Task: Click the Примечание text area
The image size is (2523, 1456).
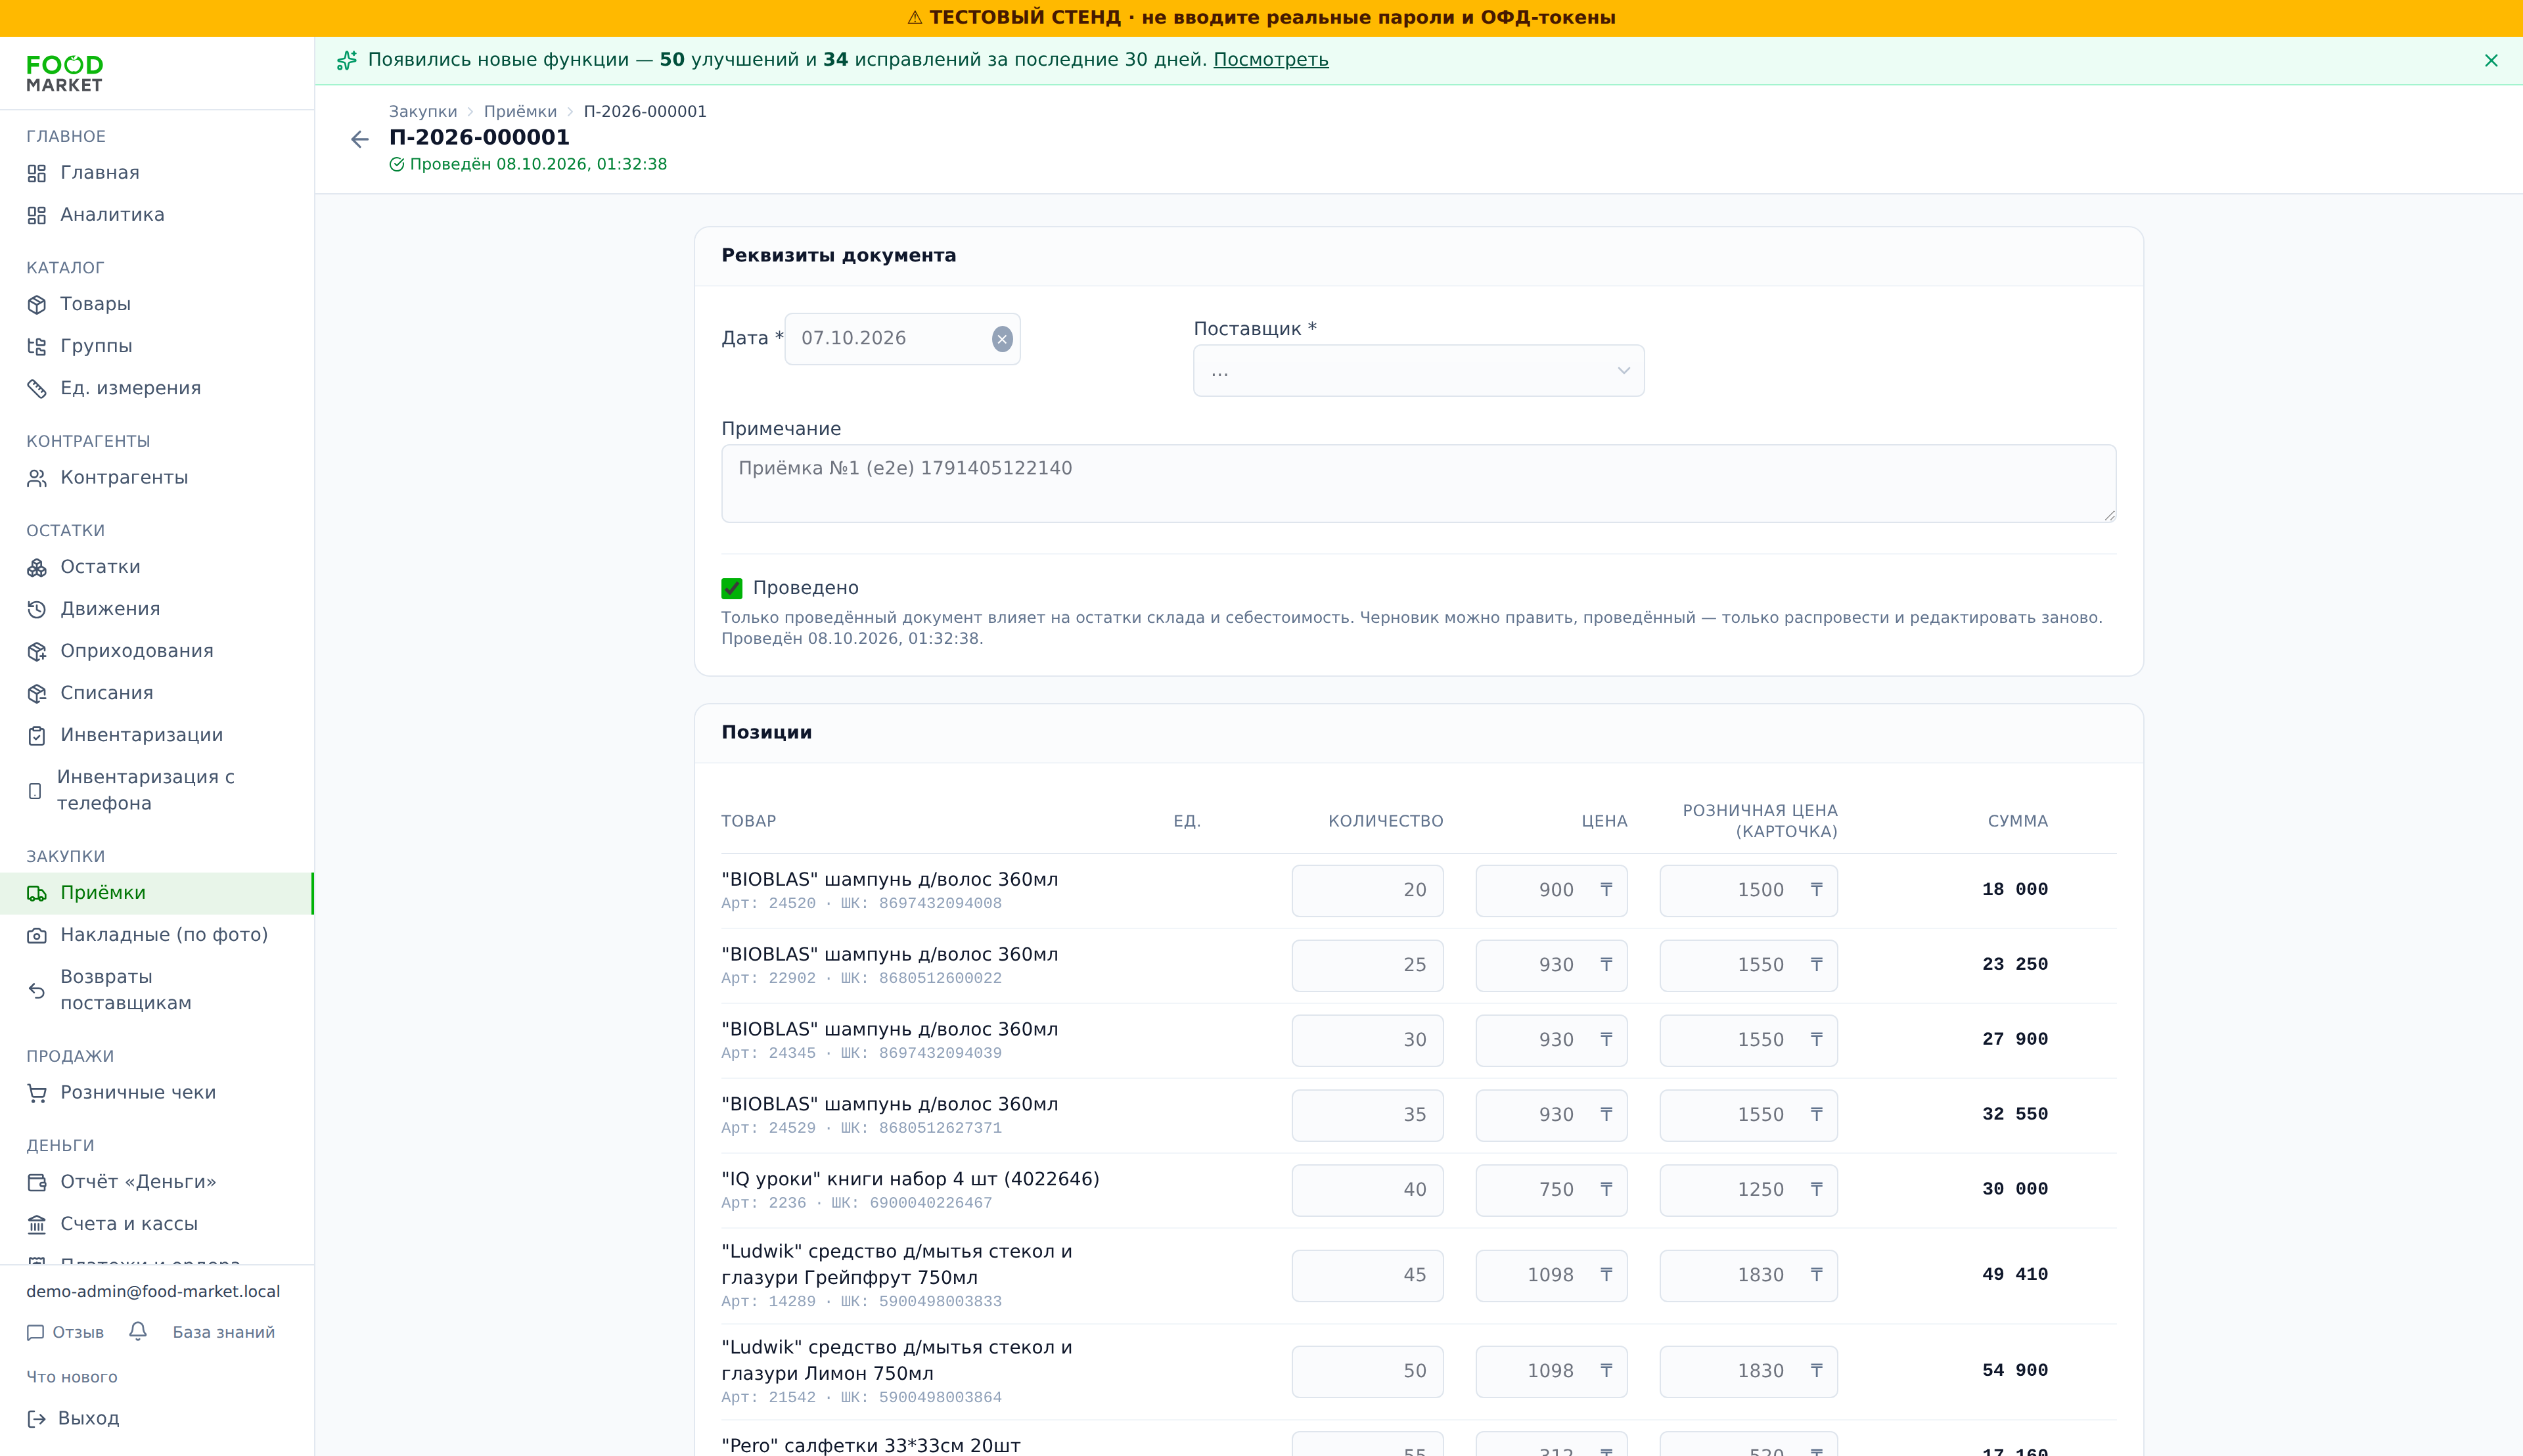Action: pos(1418,483)
